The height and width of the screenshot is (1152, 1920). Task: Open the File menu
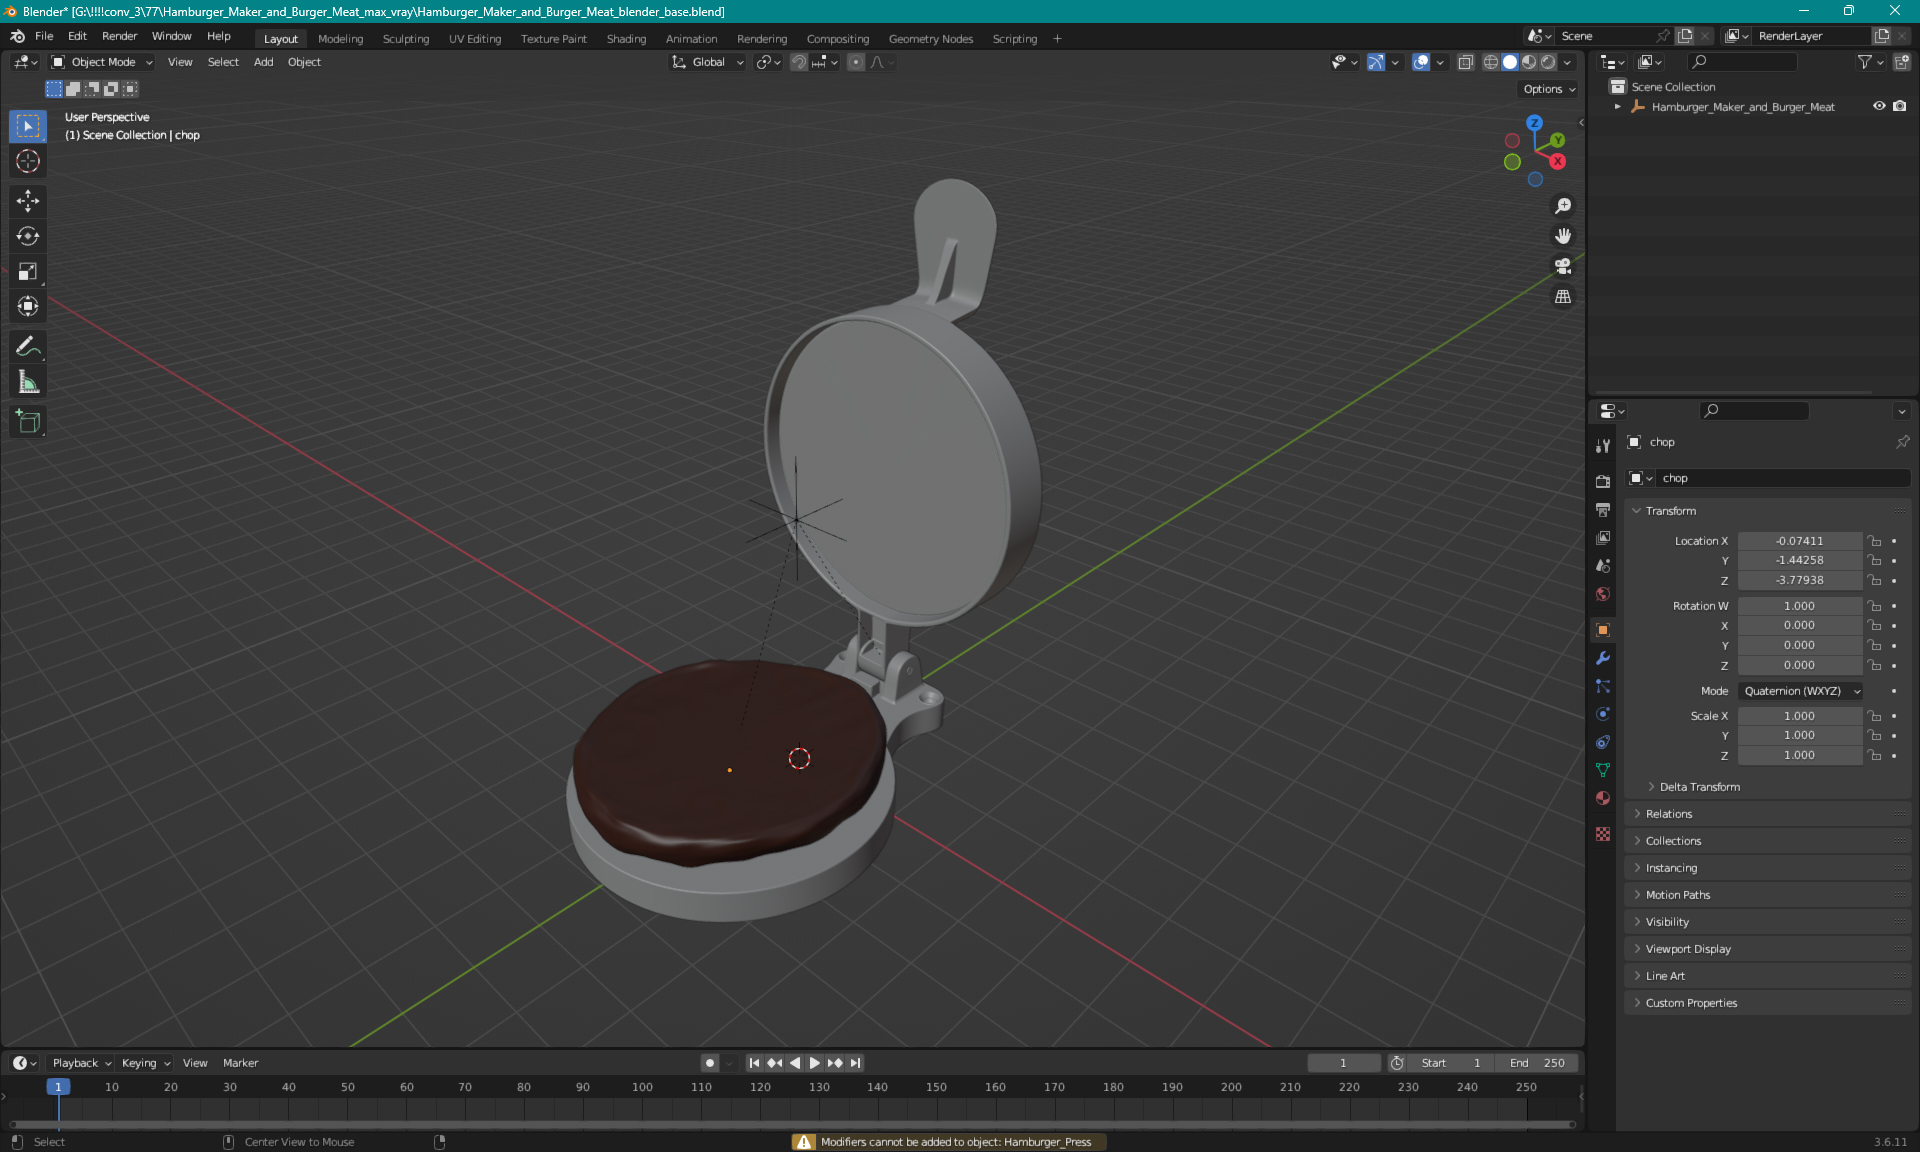(x=44, y=36)
